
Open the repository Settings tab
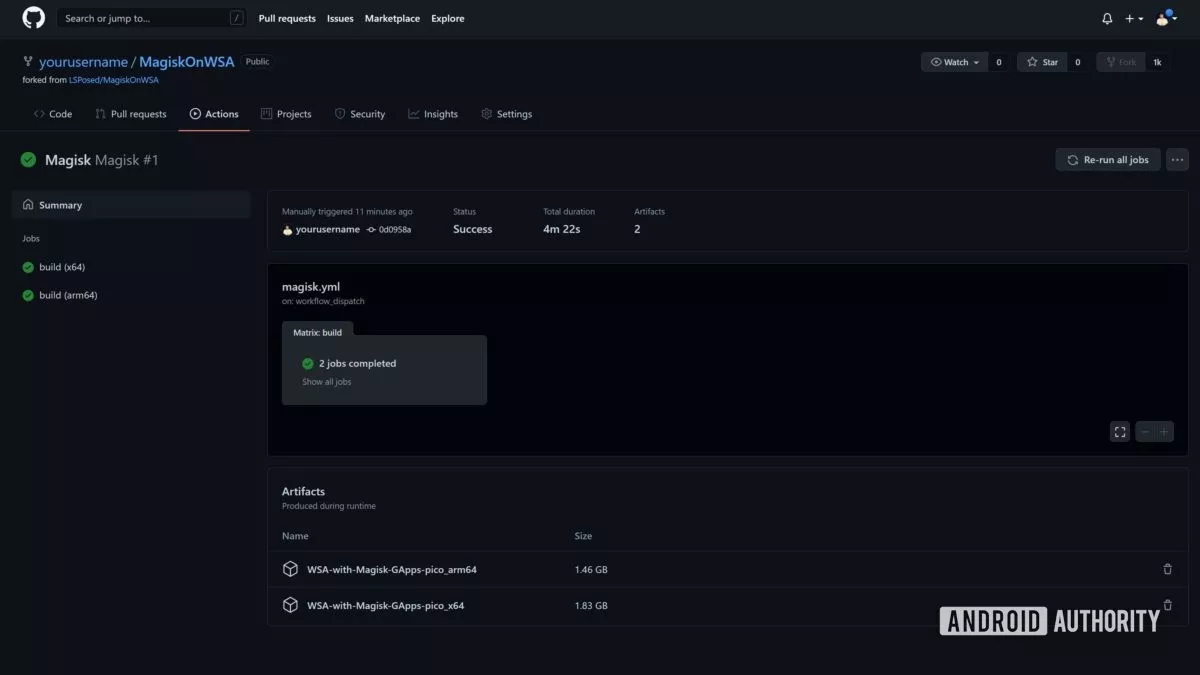pyautogui.click(x=507, y=114)
